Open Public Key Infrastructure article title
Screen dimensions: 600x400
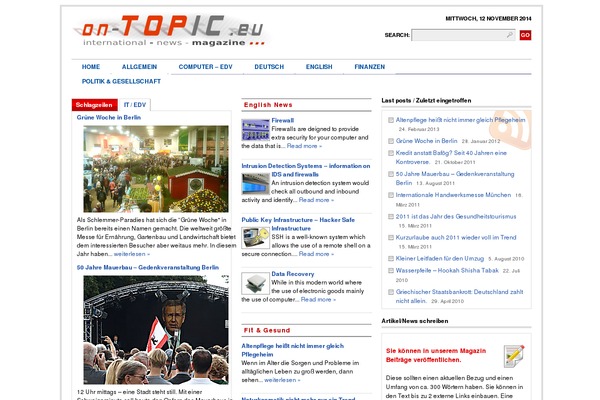298,224
